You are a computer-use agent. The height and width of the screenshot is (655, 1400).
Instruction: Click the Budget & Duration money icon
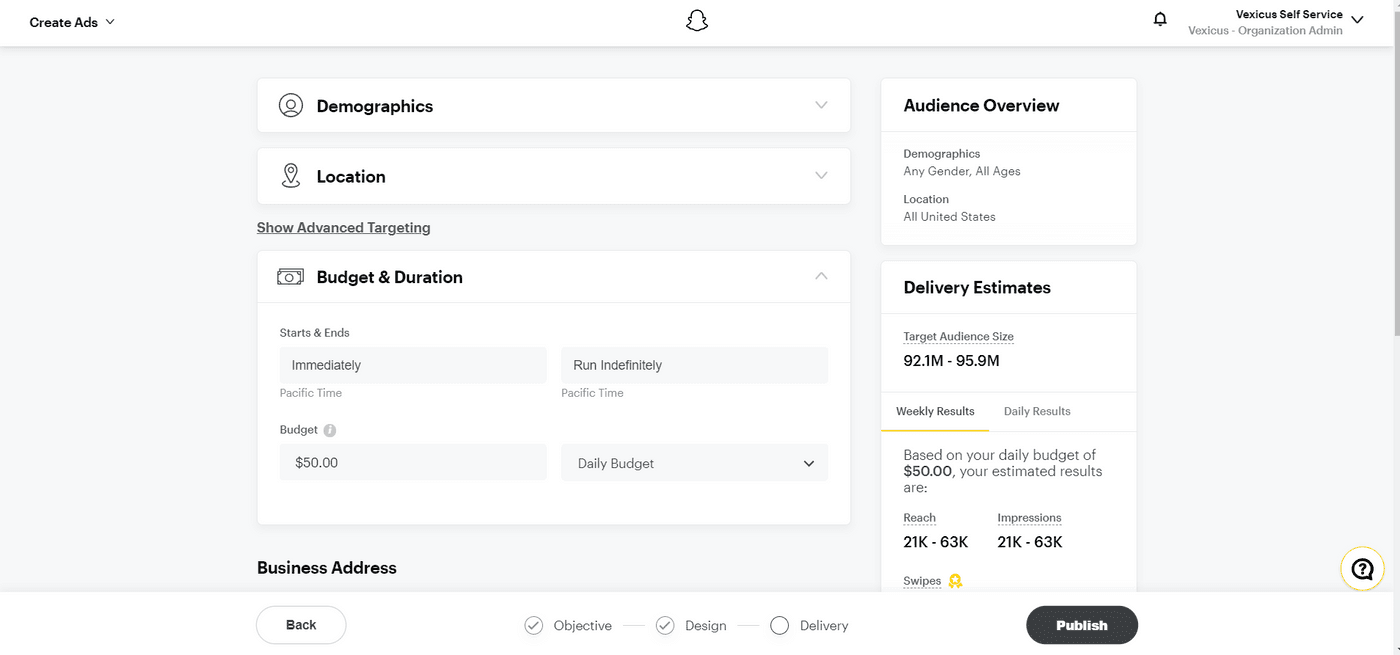tap(291, 277)
